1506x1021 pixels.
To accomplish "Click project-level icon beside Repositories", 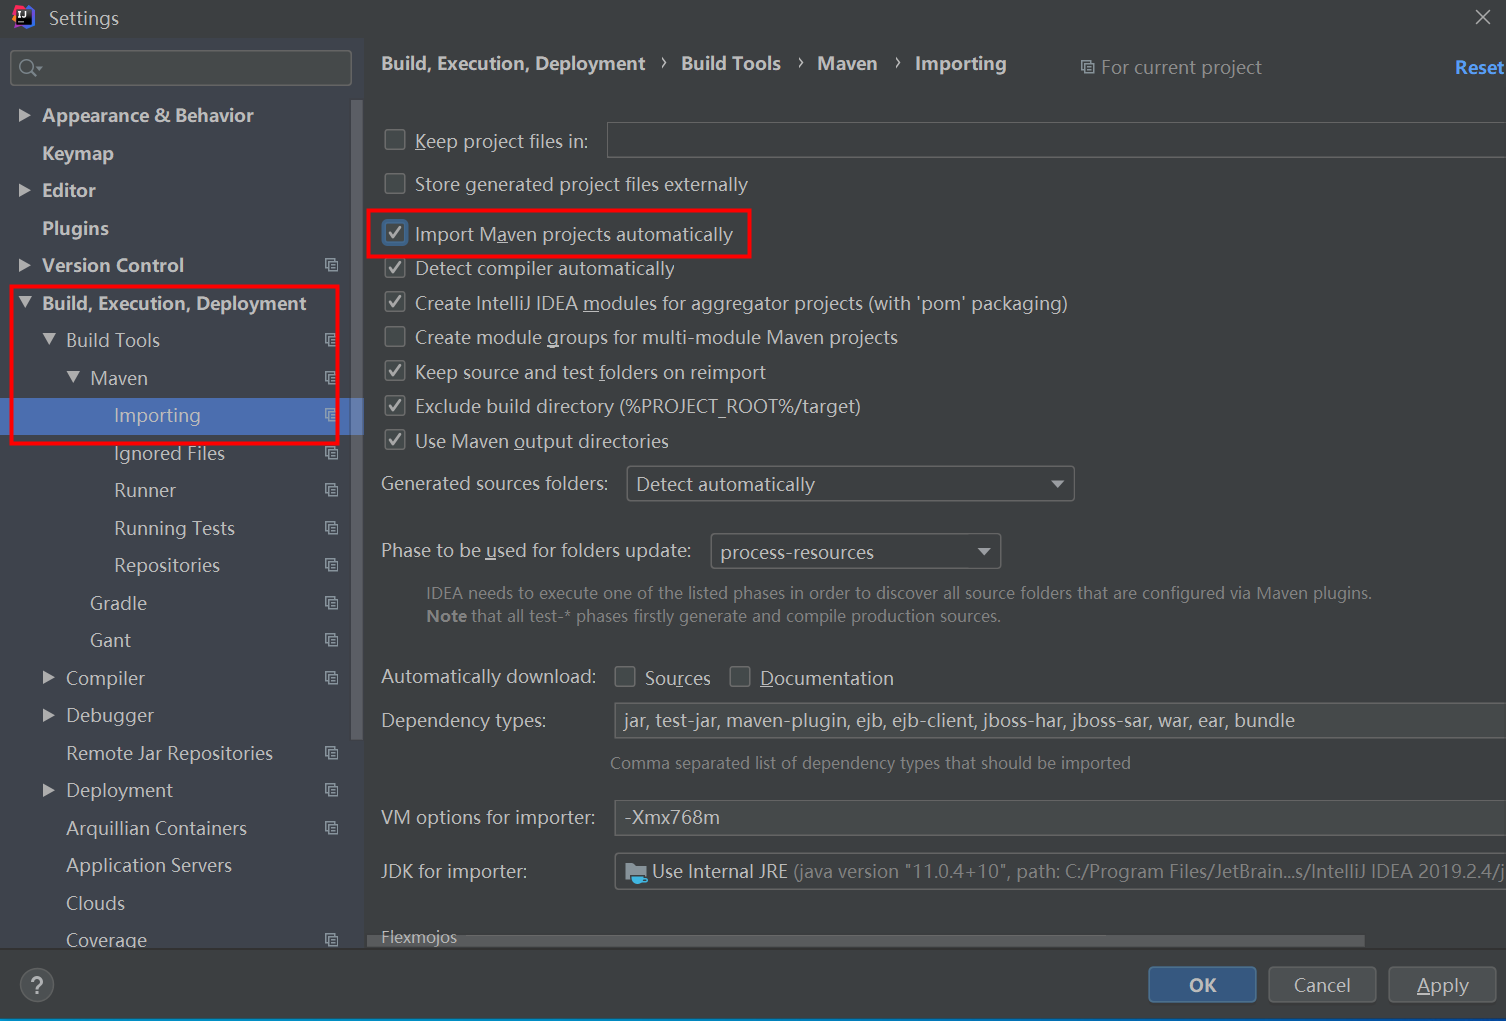I will coord(331,565).
